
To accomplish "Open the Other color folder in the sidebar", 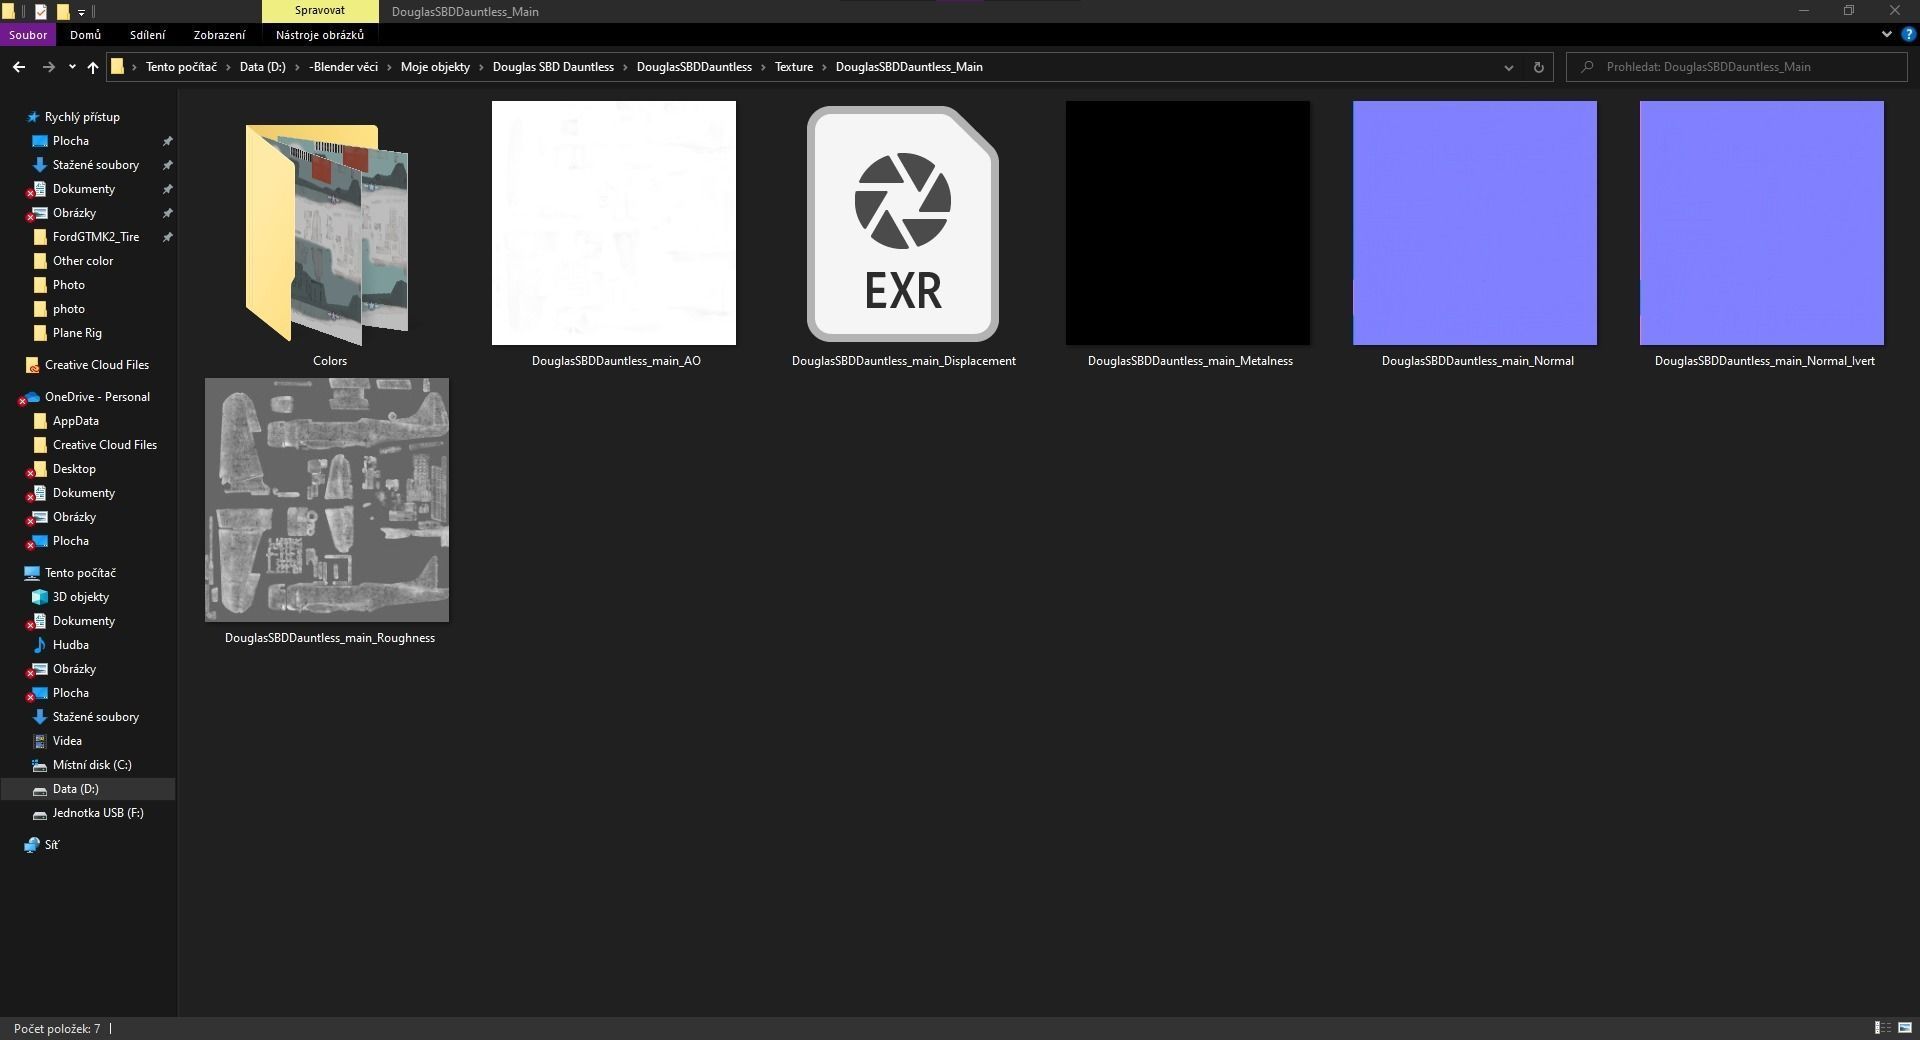I will click(83, 261).
